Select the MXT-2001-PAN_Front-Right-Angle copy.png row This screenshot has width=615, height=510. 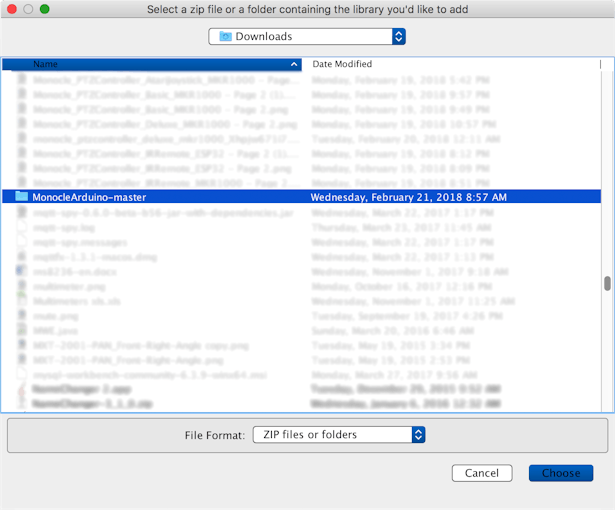[x=301, y=346]
